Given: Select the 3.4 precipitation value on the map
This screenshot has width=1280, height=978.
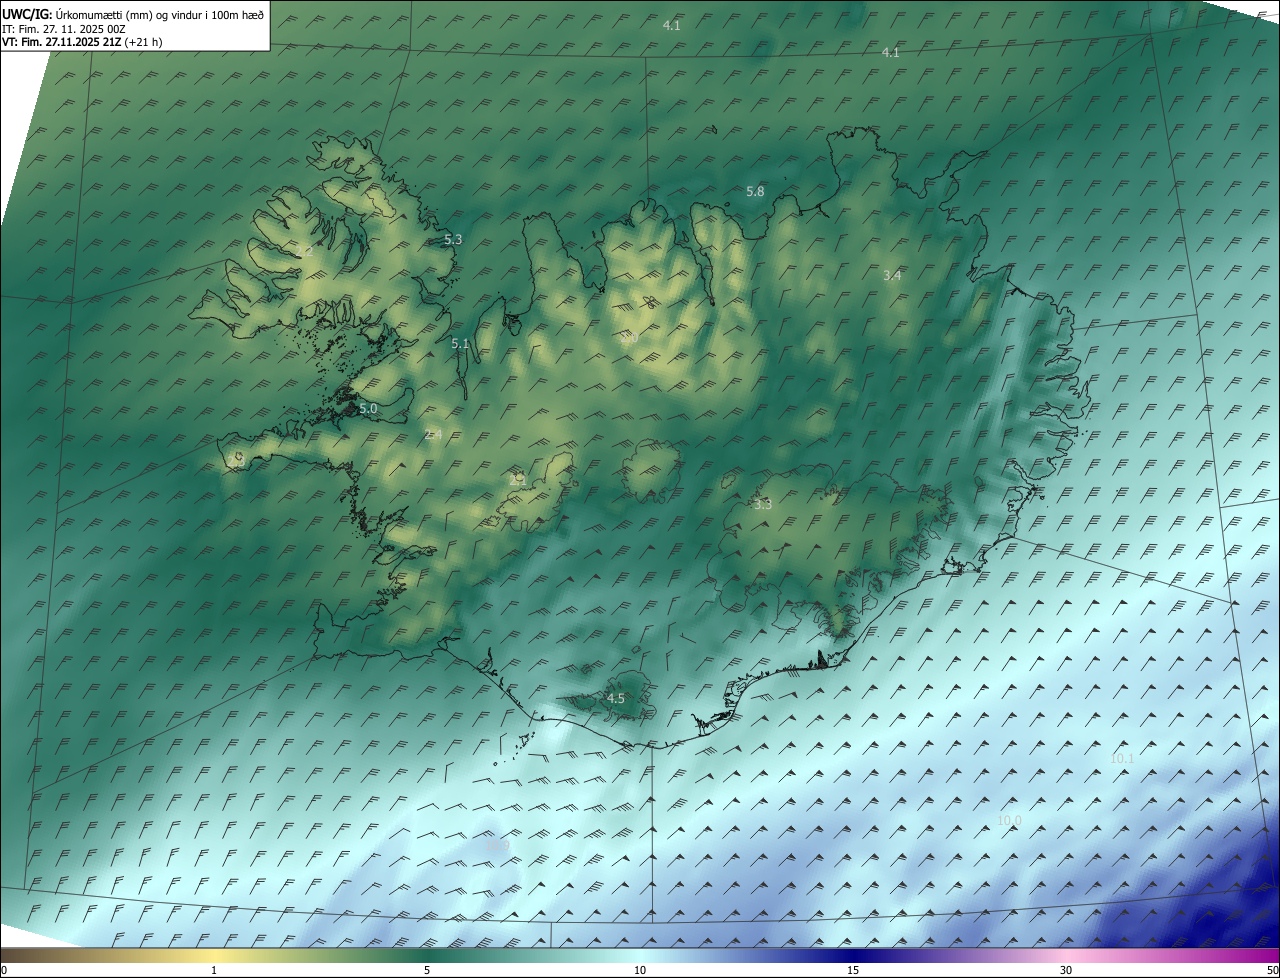Looking at the screenshot, I should point(893,275).
